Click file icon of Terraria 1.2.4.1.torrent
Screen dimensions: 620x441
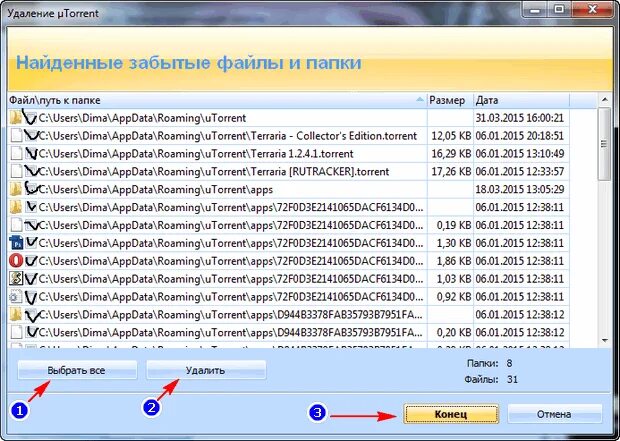pyautogui.click(x=16, y=153)
